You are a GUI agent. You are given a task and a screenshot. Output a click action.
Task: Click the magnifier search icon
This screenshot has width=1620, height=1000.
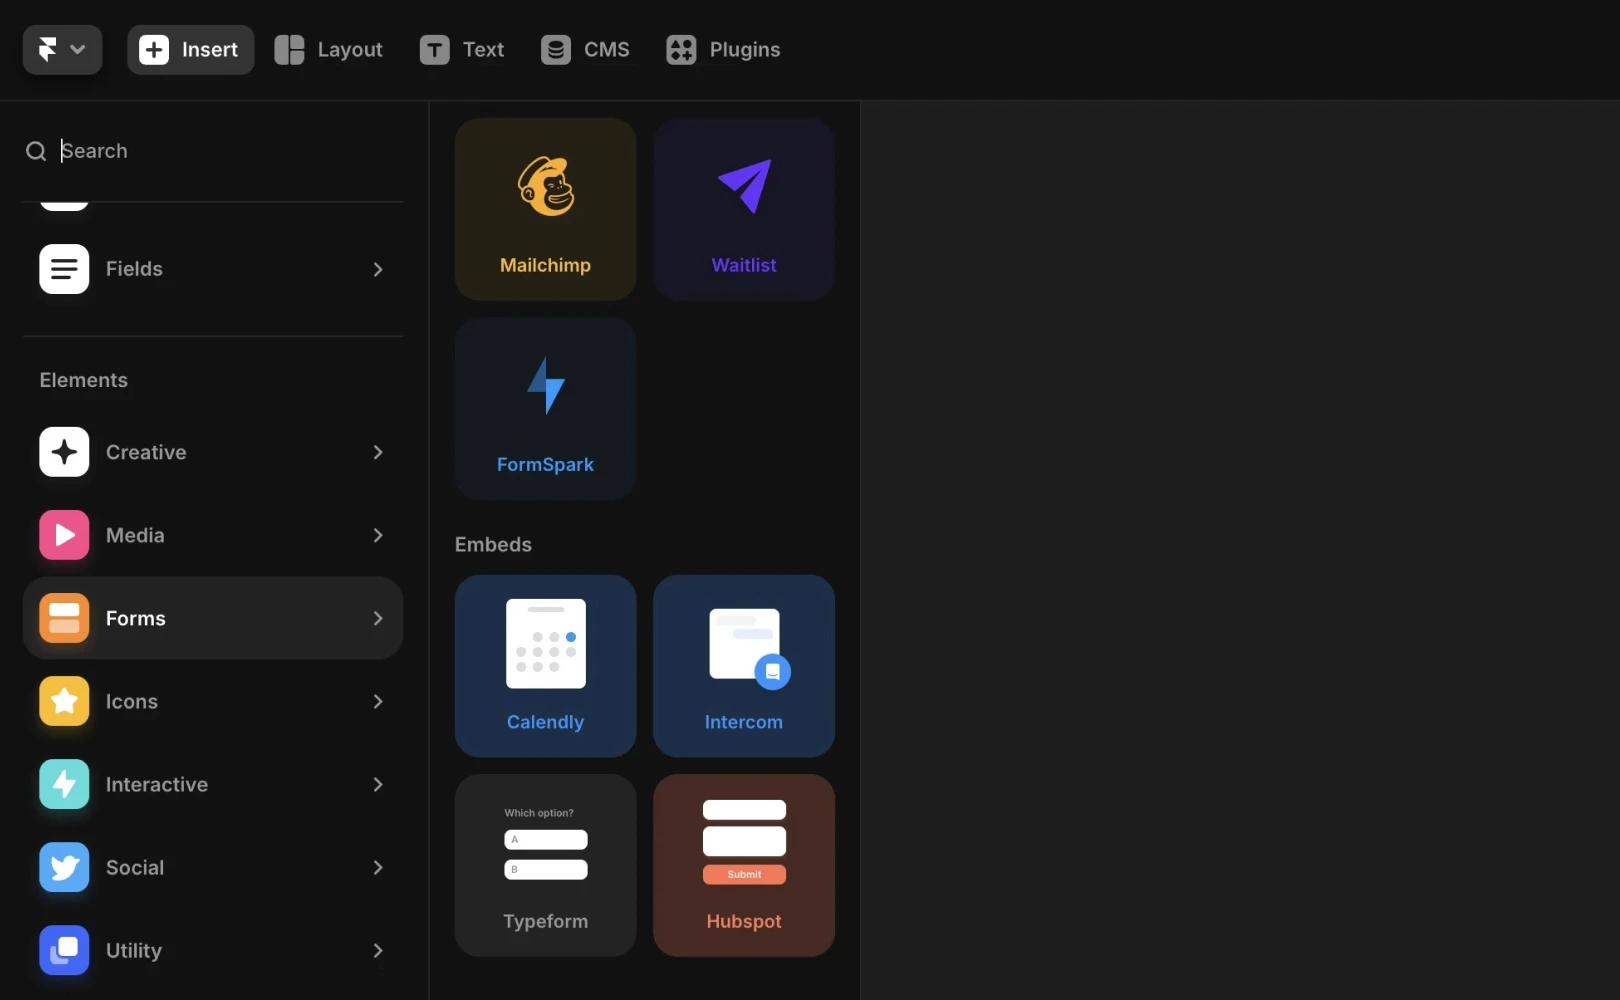point(36,151)
